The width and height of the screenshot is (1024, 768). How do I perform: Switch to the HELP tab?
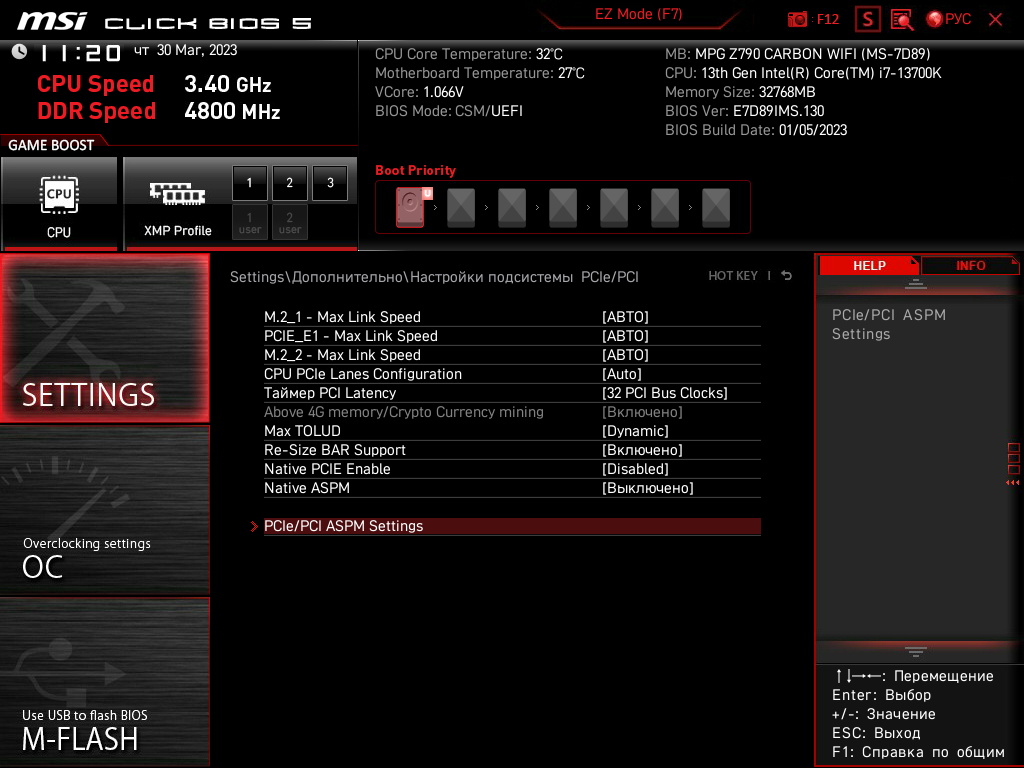click(x=869, y=265)
